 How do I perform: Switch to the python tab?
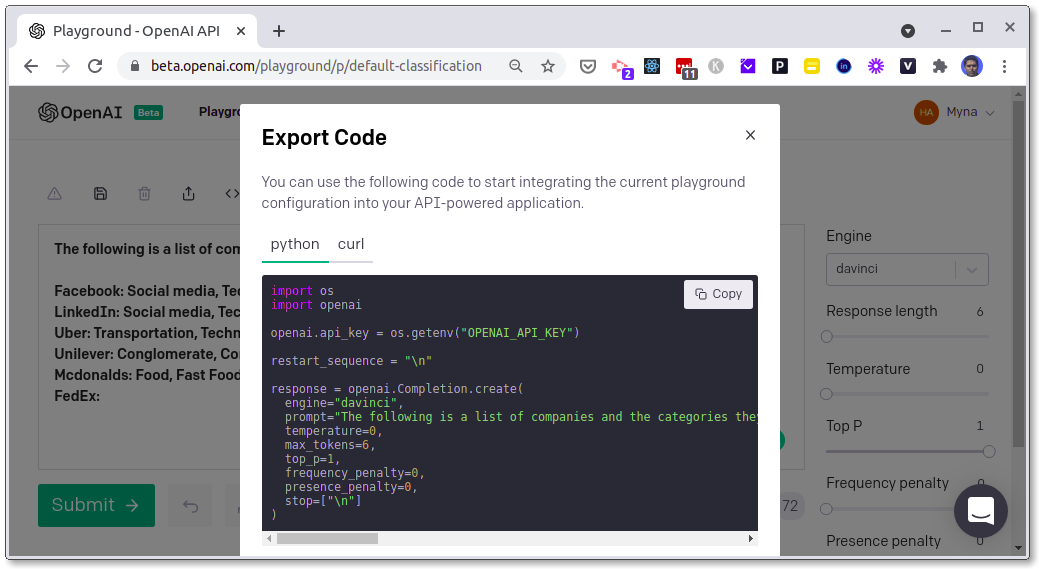pos(295,244)
